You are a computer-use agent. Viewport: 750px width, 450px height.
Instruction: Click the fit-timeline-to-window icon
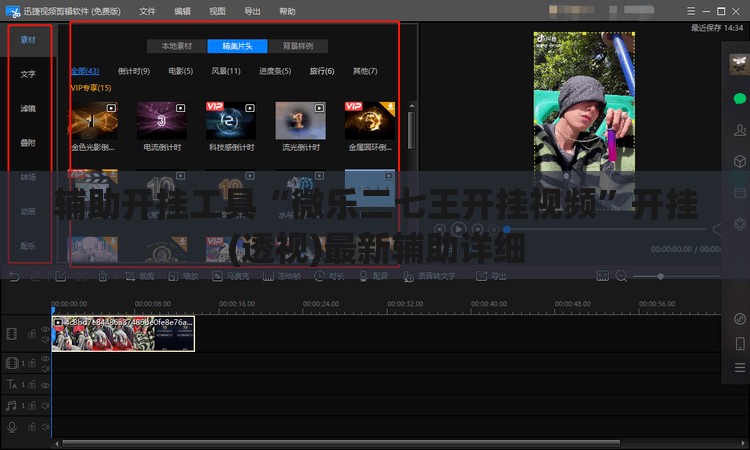(603, 276)
